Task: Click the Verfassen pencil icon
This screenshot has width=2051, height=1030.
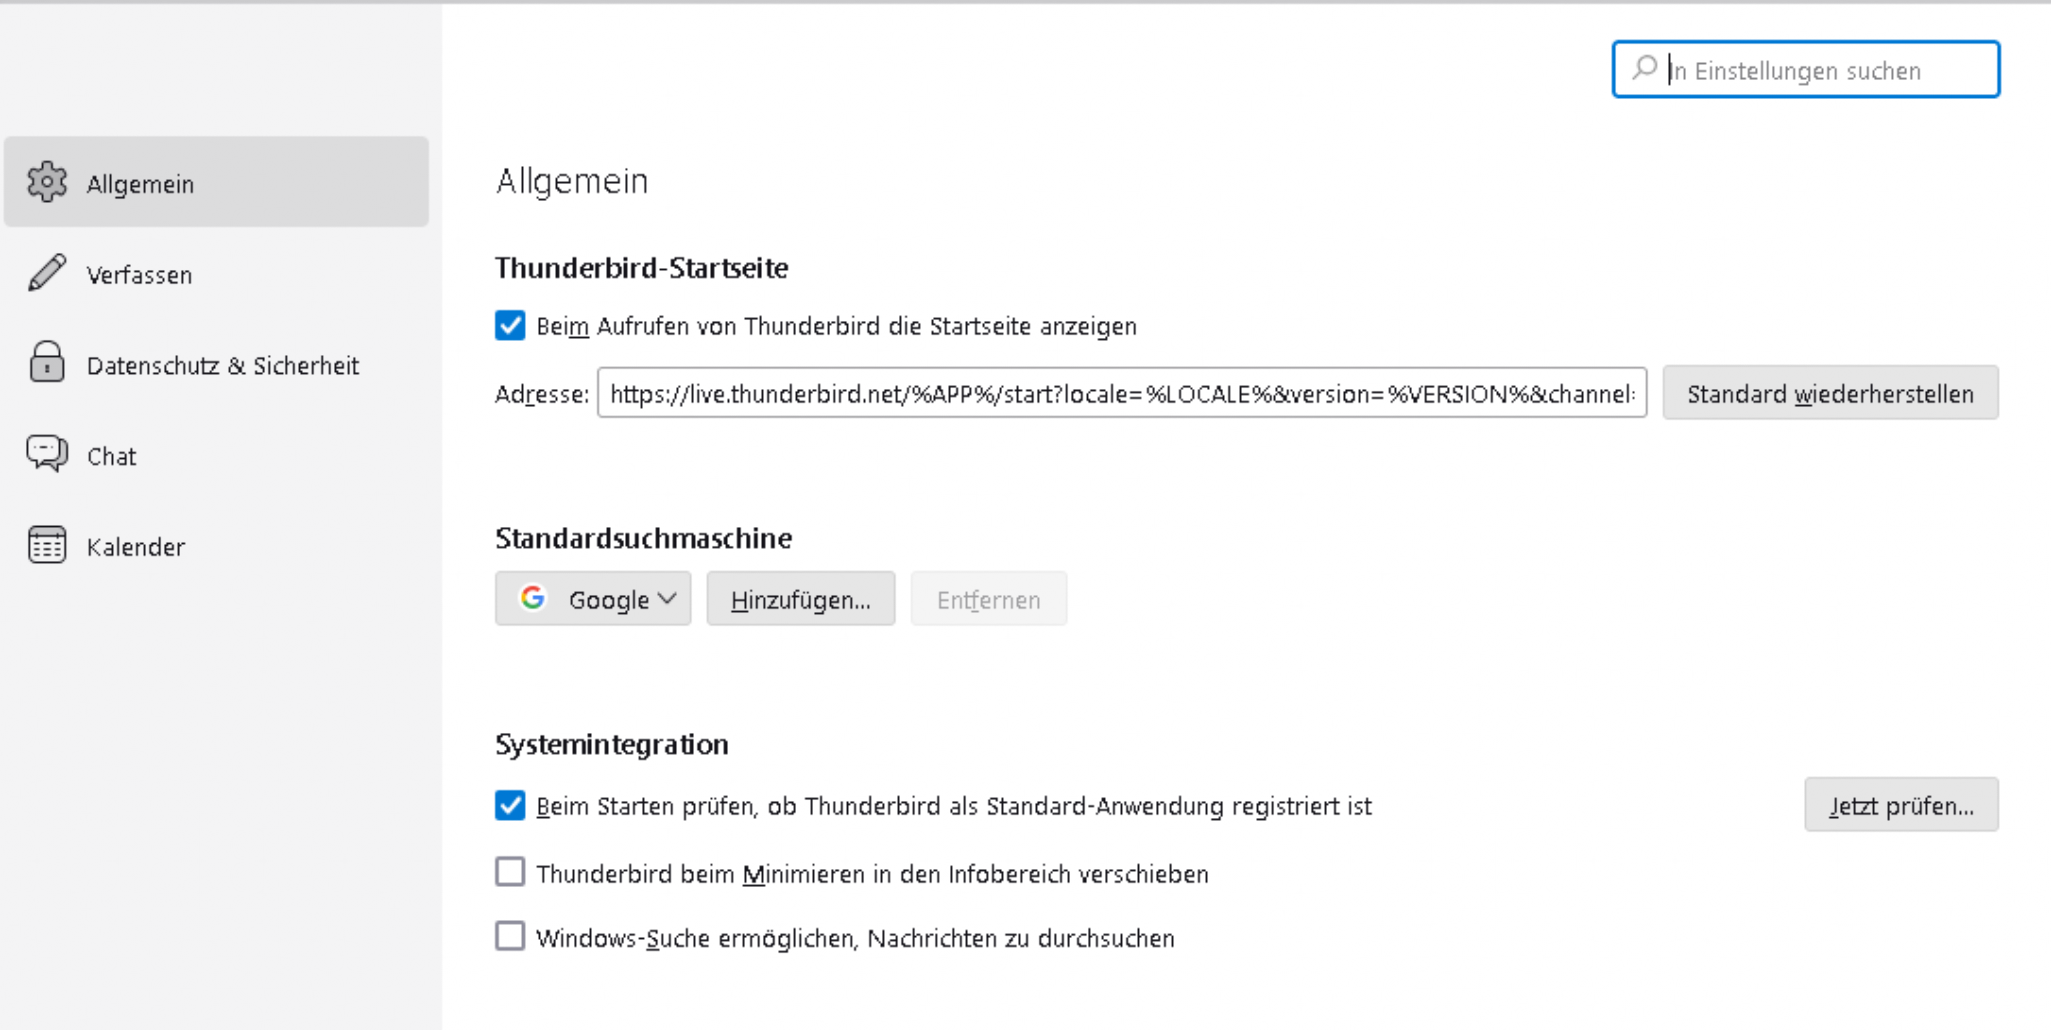Action: [47, 273]
